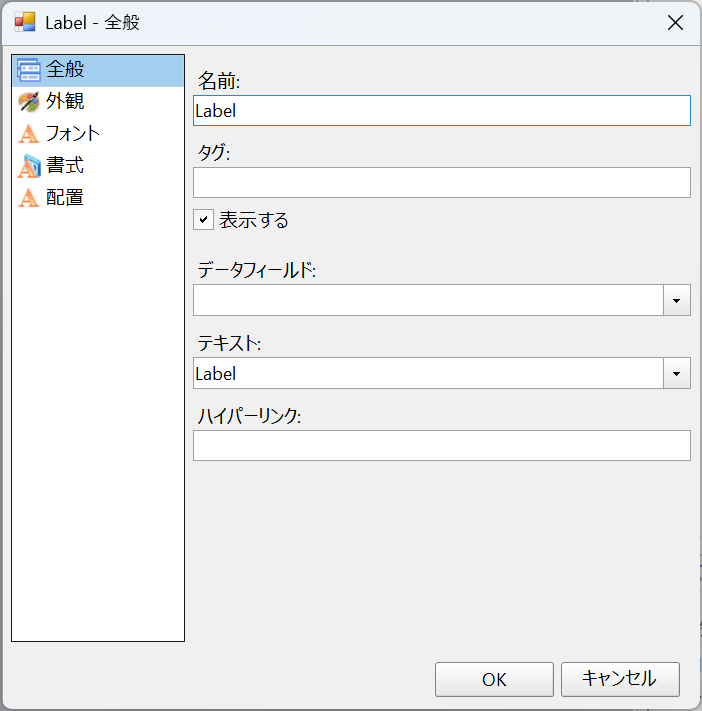Click the キャンセル button
This screenshot has height=711, width=702.
(620, 679)
